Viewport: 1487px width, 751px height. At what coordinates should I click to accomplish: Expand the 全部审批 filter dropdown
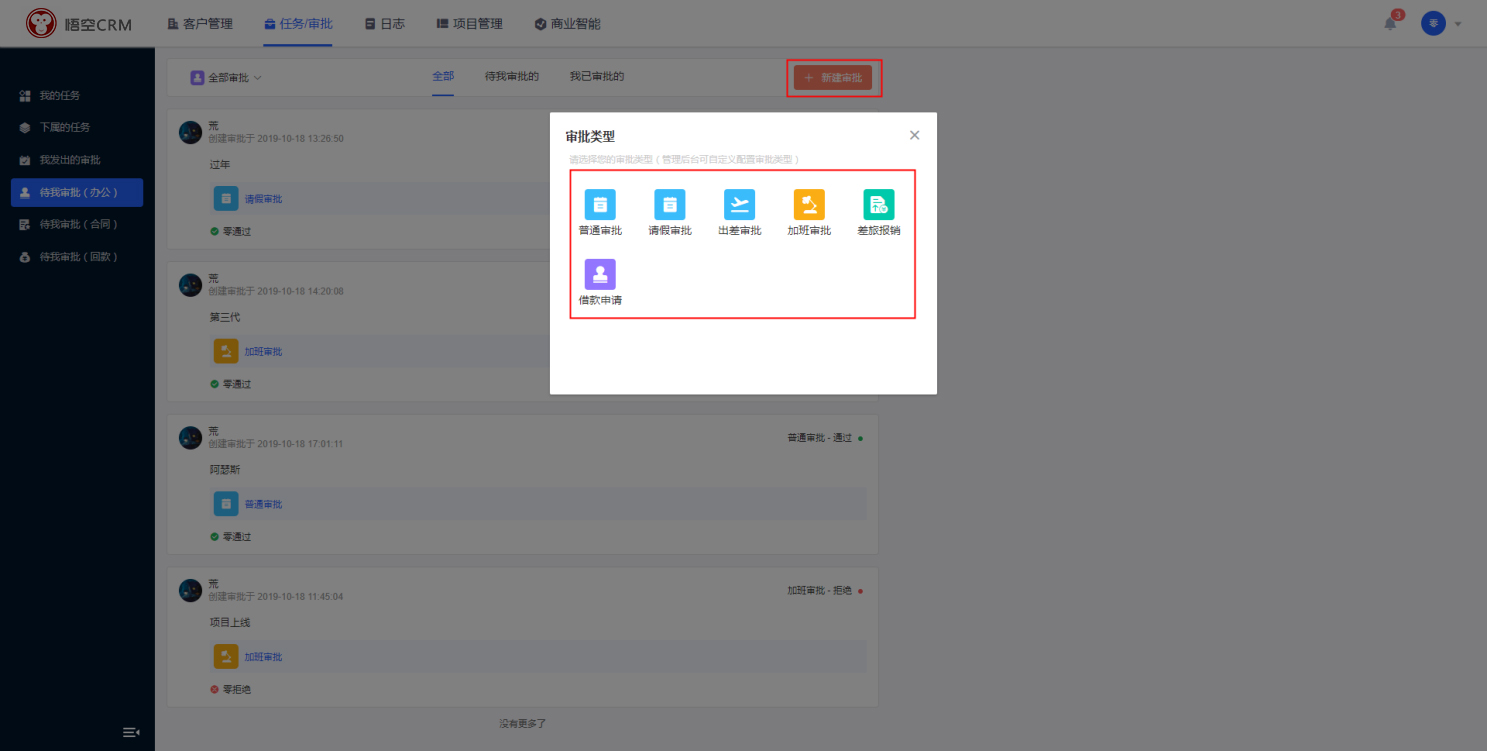226,77
